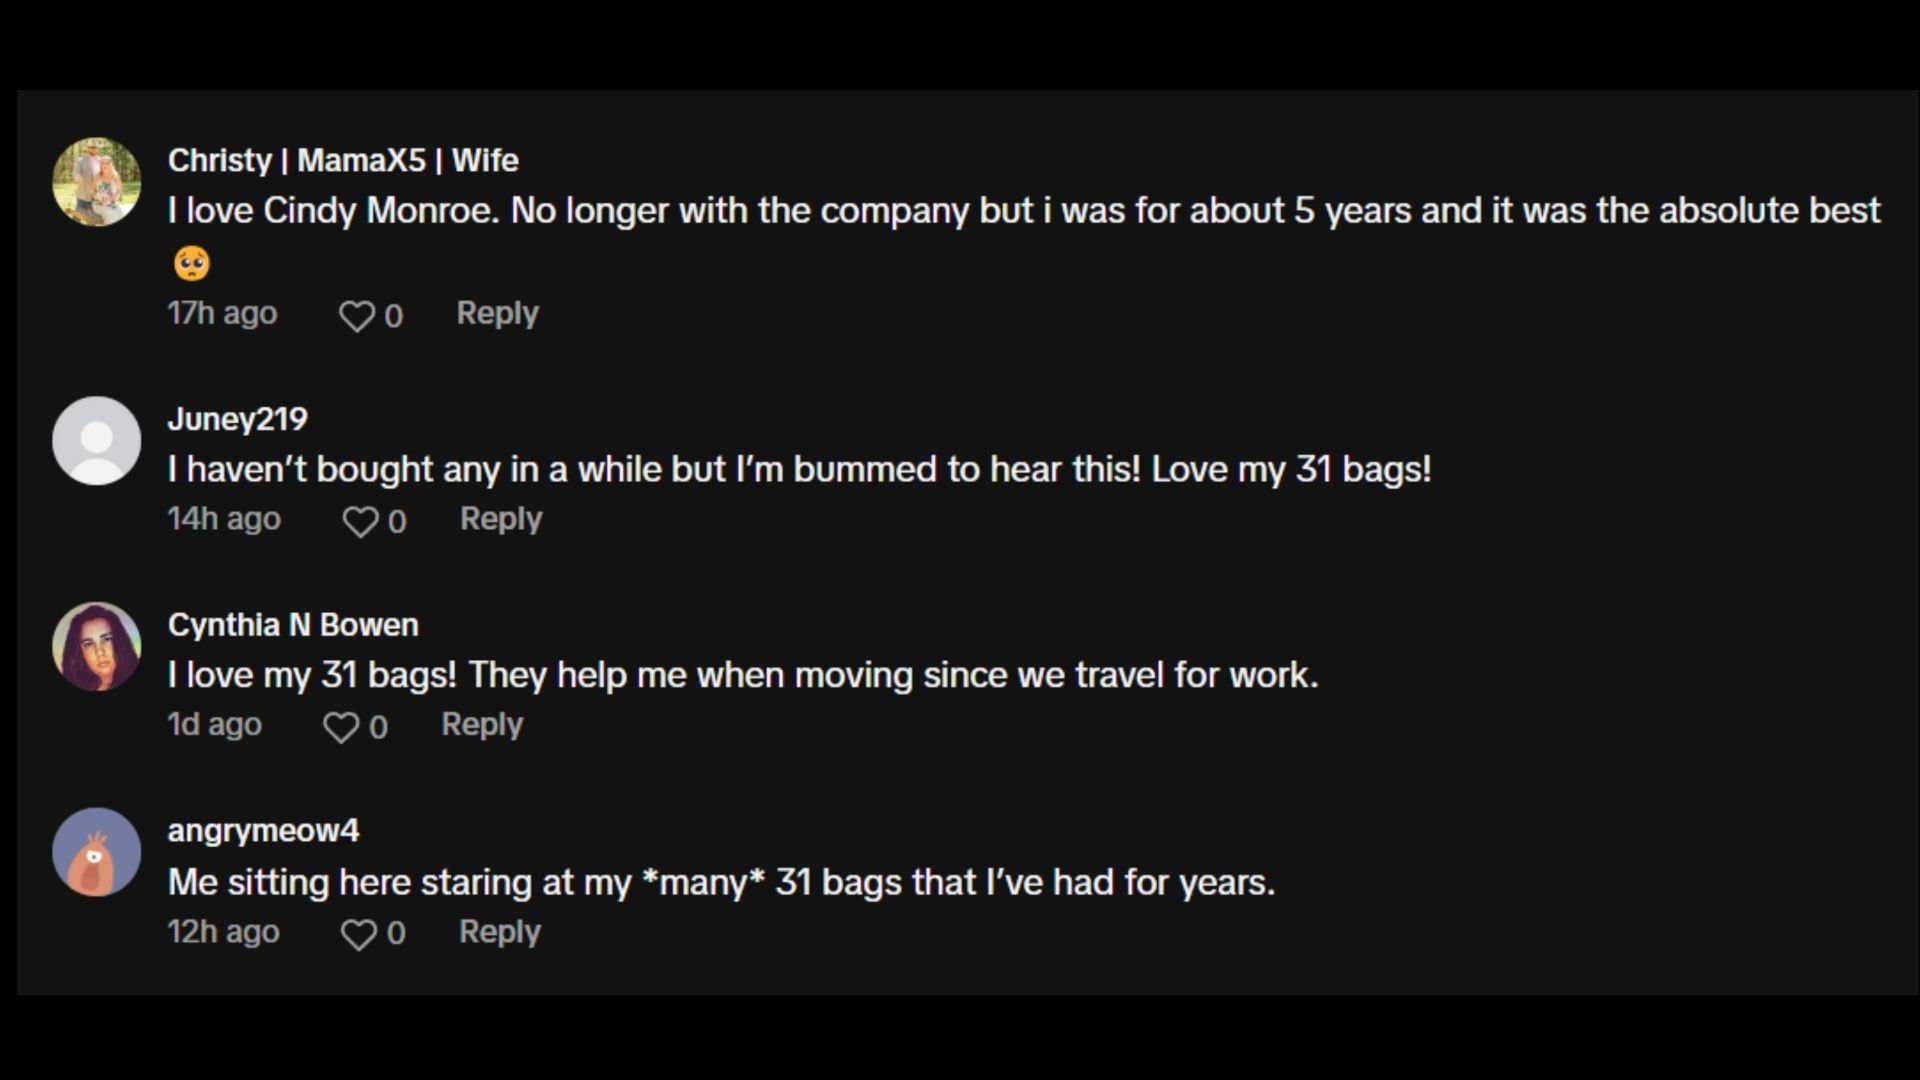This screenshot has height=1080, width=1920.
Task: Click Juney219's default avatar
Action: coord(96,441)
